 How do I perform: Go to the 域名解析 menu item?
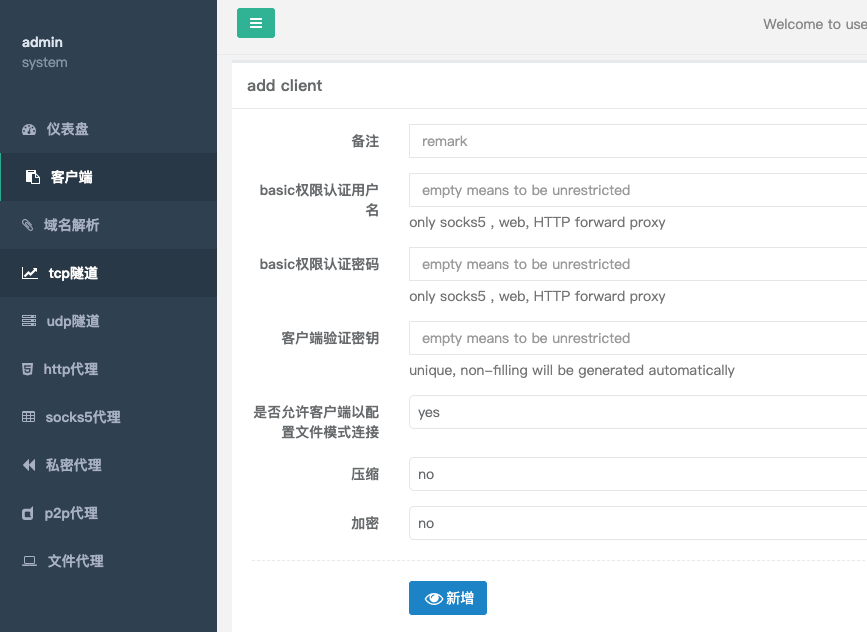coord(72,225)
